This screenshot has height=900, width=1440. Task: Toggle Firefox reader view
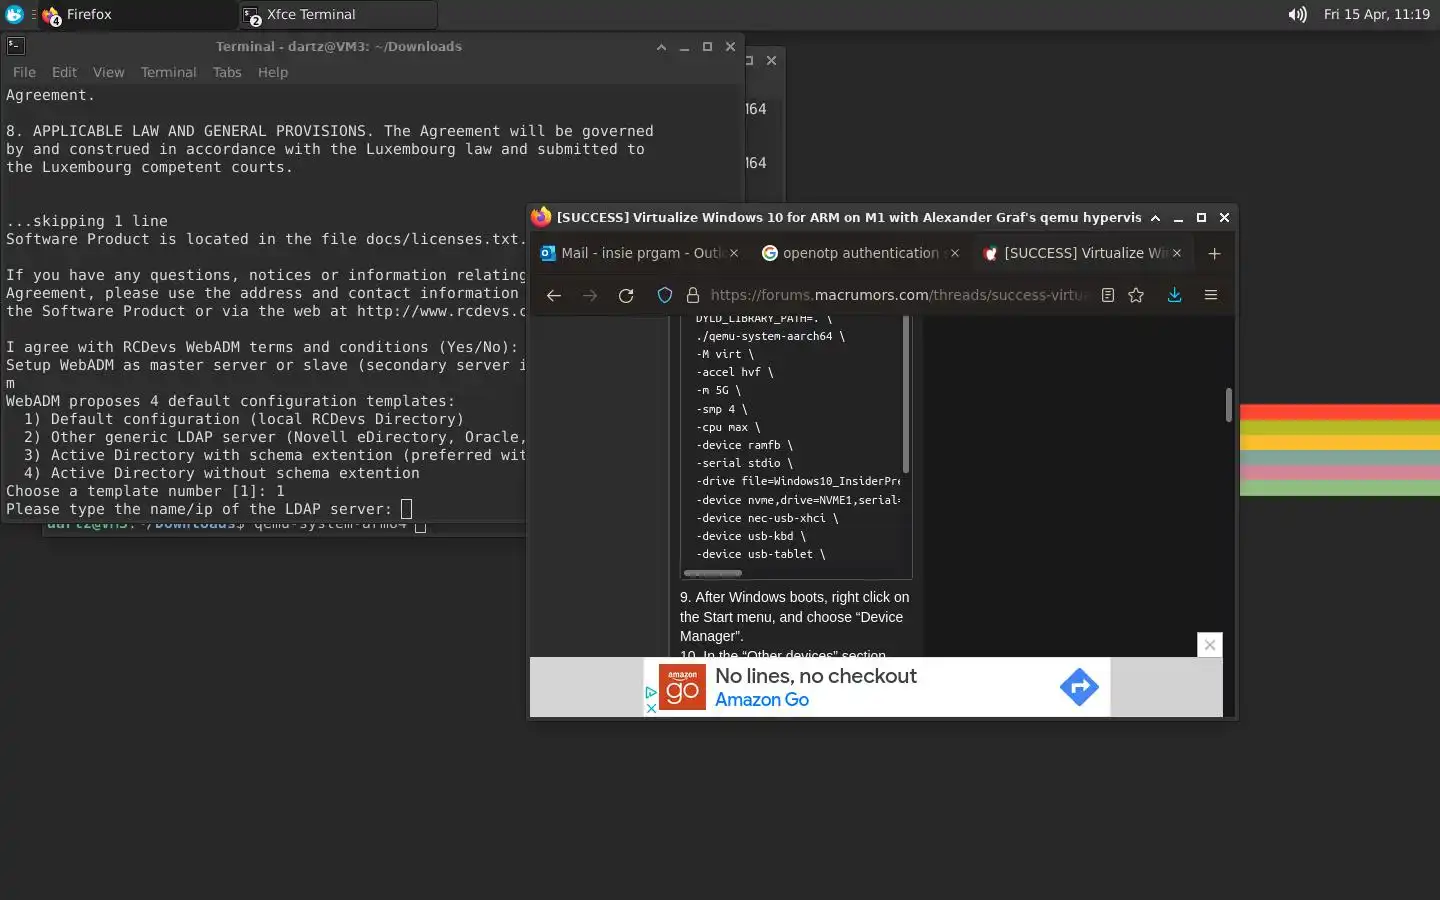(x=1108, y=295)
